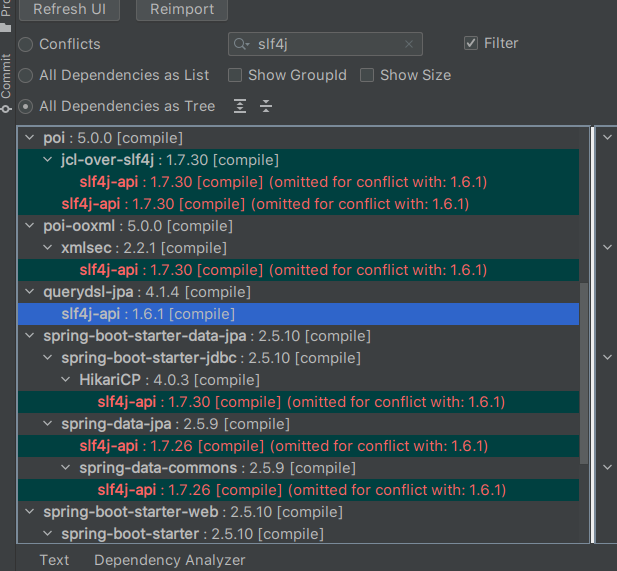Select the HikariCP 4.0.3 row
The width and height of the screenshot is (617, 571).
(298, 380)
